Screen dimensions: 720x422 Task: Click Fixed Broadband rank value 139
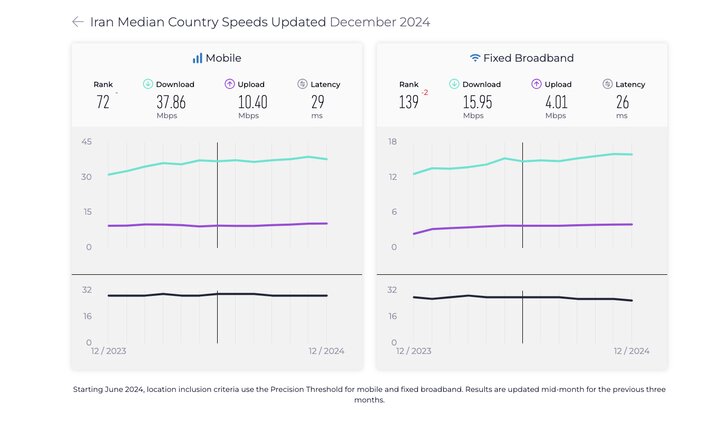pos(408,102)
